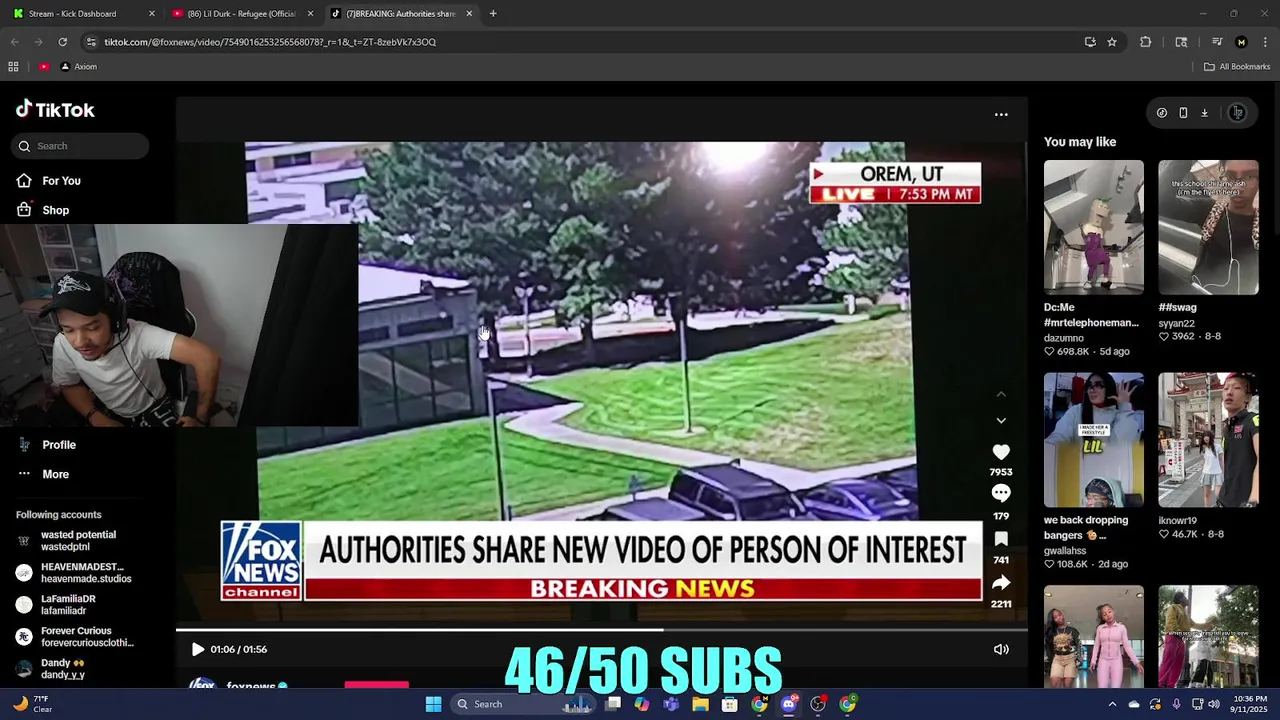Click the phone app icon in top pill
1280x720 pixels.
pos(1183,113)
